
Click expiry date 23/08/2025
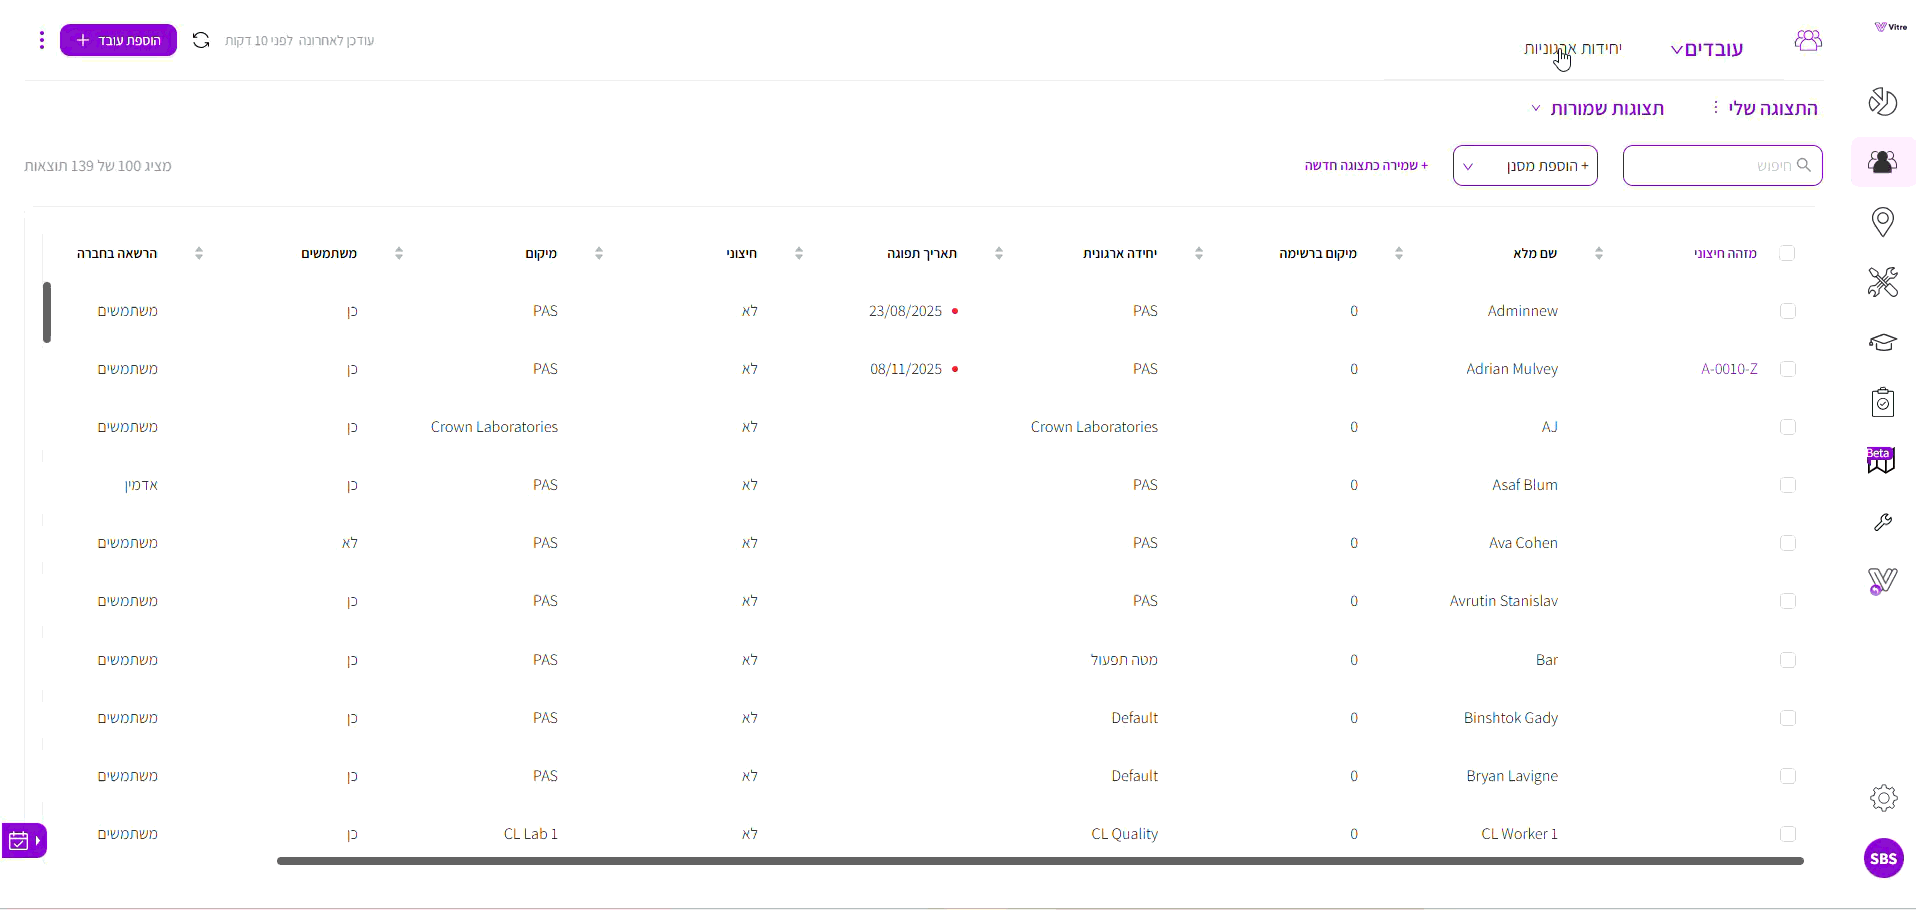[x=905, y=311]
